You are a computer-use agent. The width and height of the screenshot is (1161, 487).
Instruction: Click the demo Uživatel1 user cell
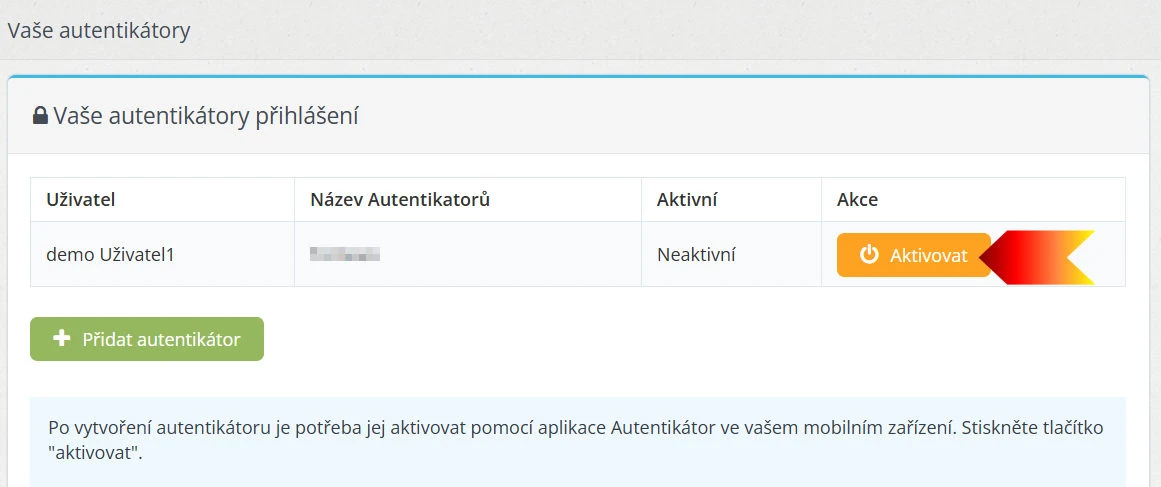pos(110,255)
